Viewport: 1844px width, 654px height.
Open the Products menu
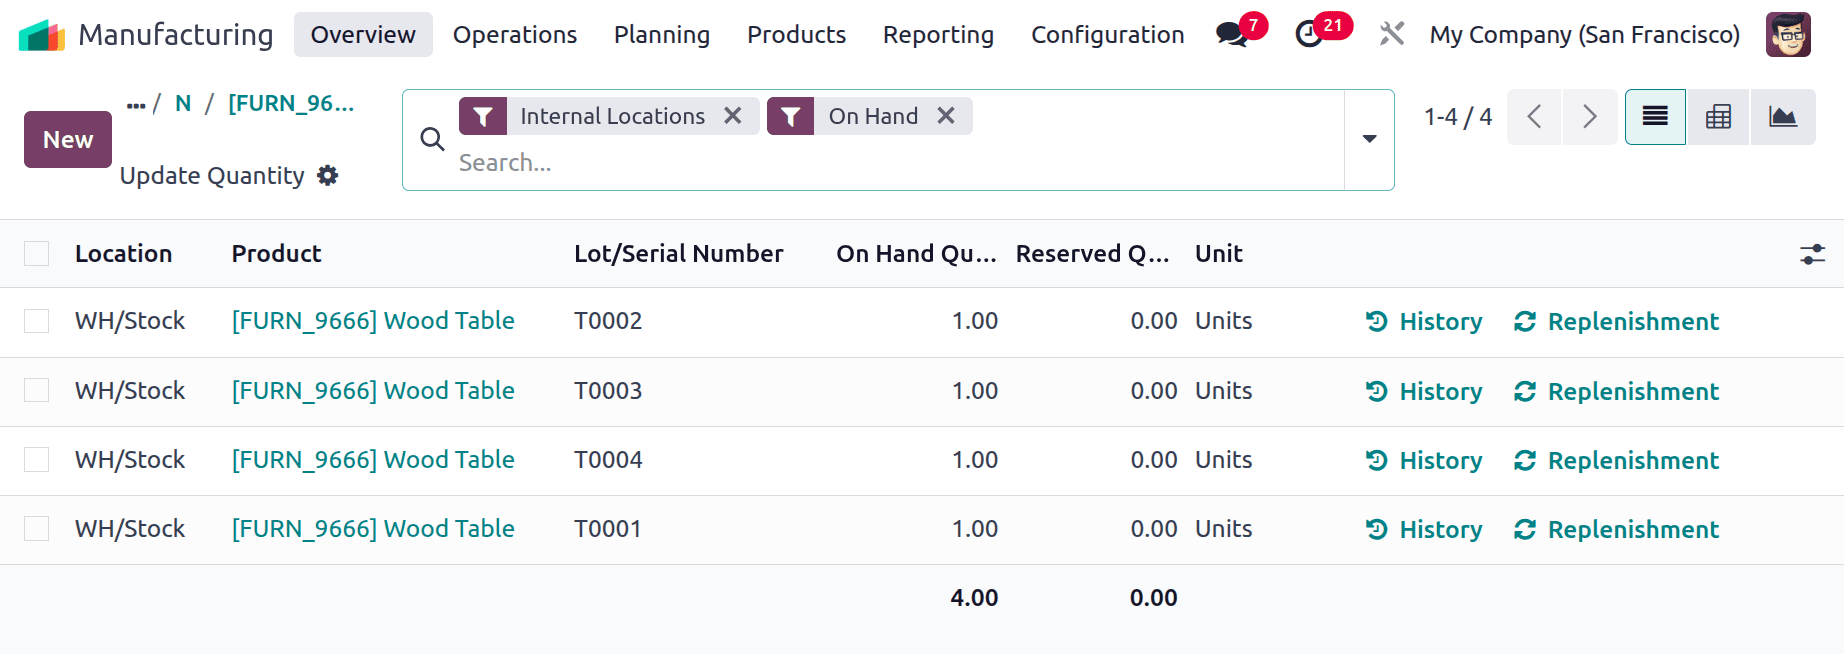click(x=796, y=35)
